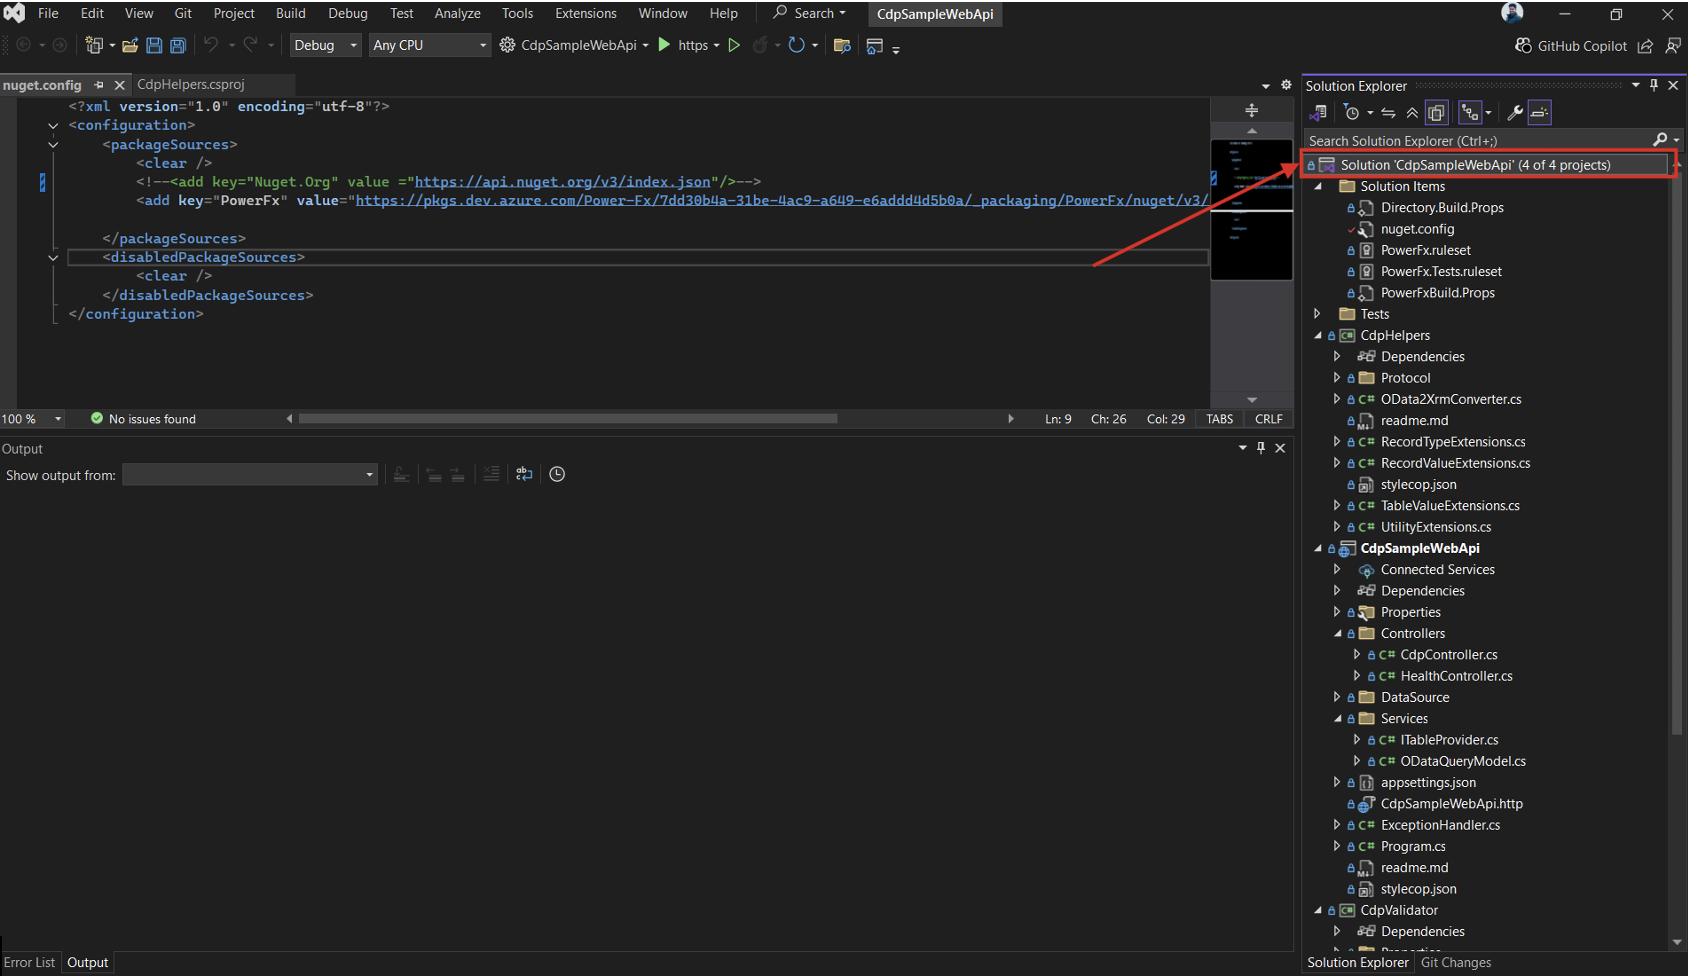This screenshot has height=976, width=1688.
Task: Click the Restart/refresh blue circular arrow icon
Action: [x=796, y=45]
